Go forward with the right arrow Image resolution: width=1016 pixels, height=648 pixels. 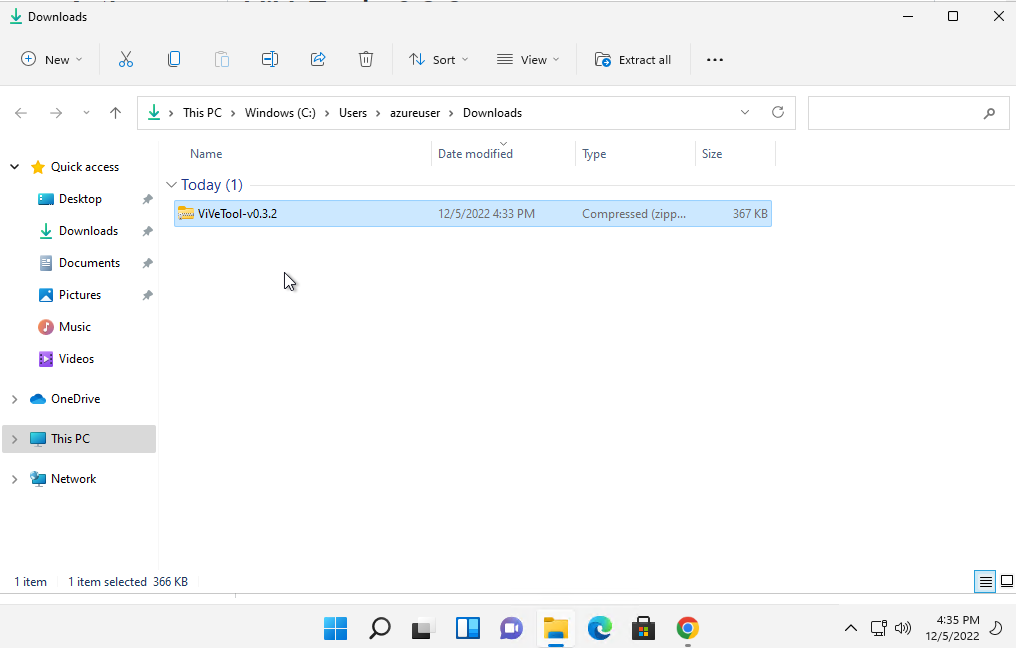pyautogui.click(x=56, y=113)
